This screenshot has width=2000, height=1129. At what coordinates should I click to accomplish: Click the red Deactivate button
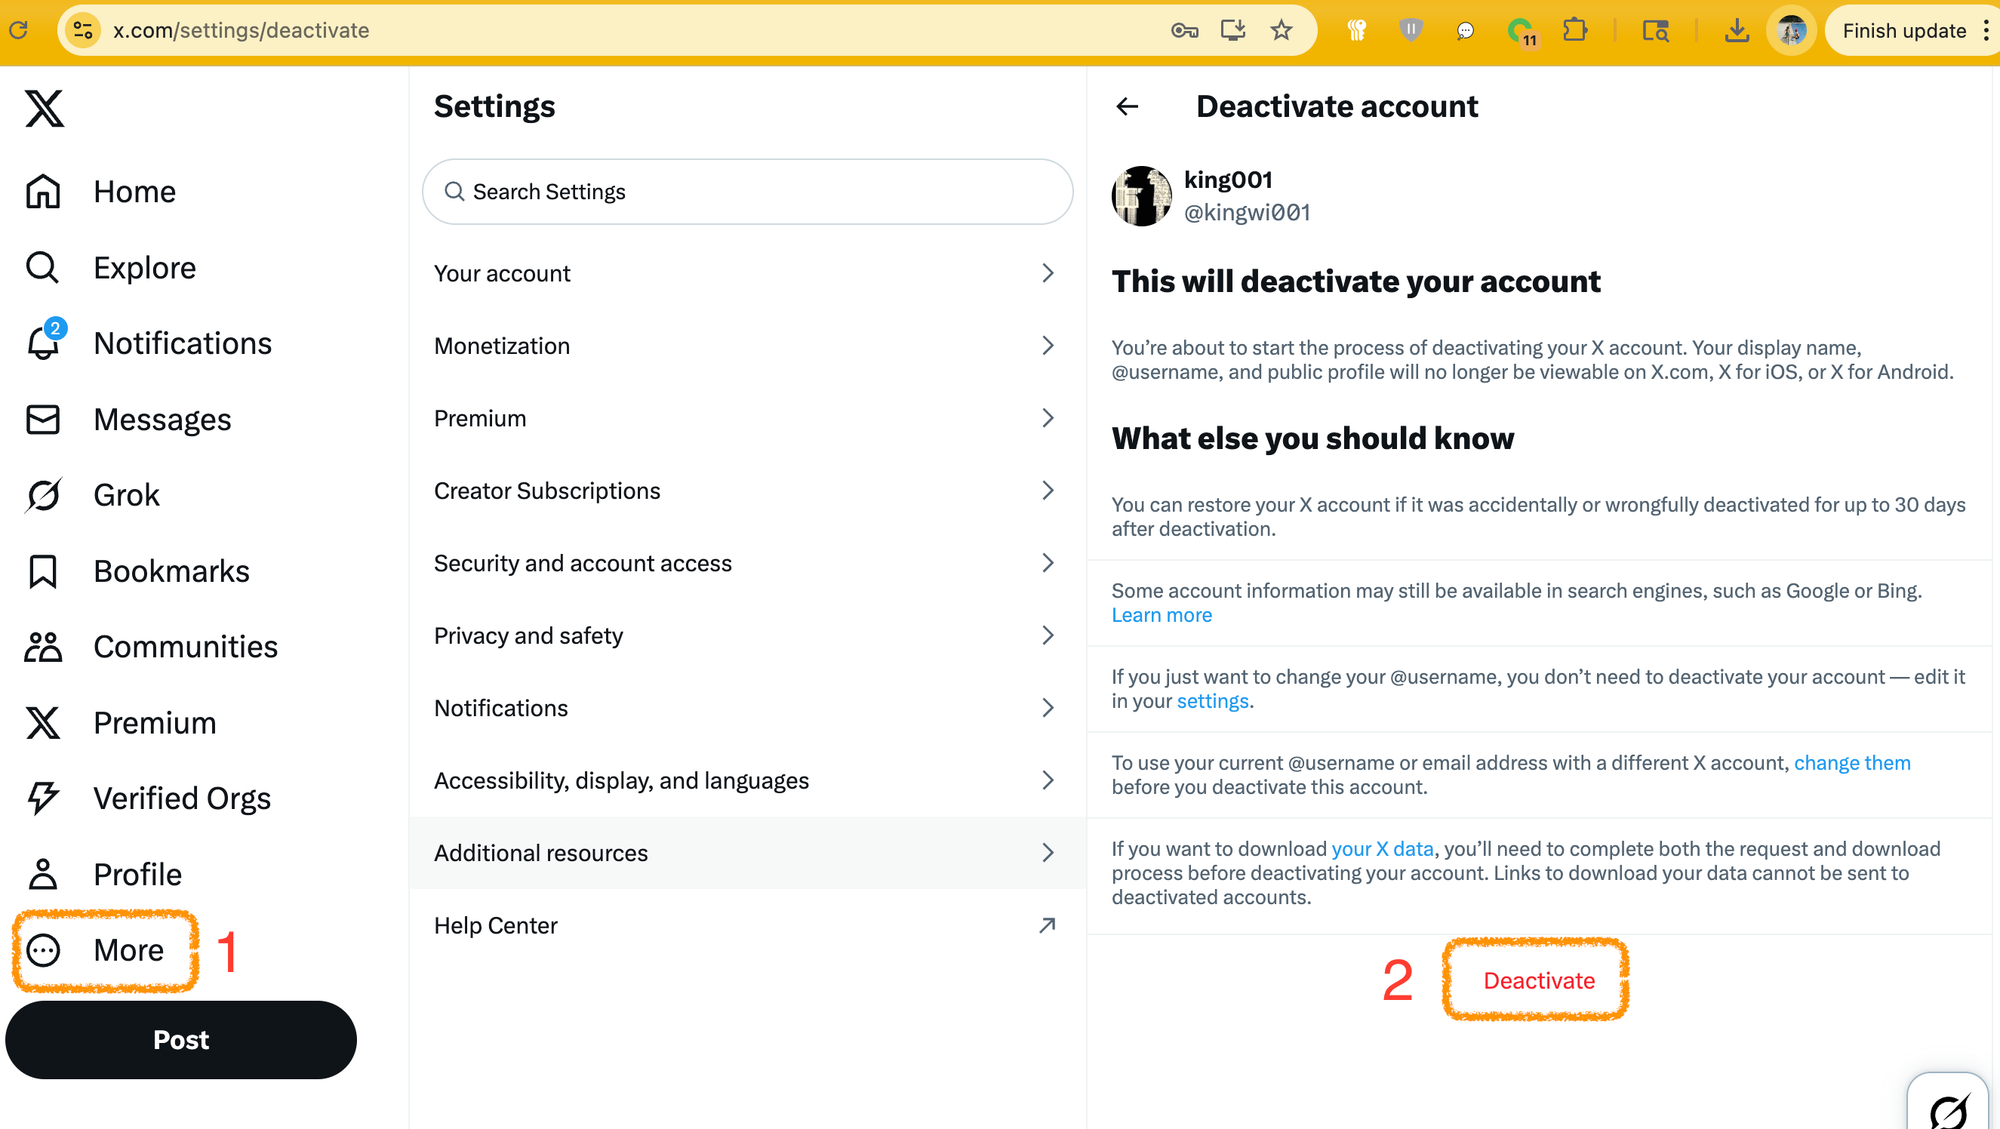click(1538, 981)
